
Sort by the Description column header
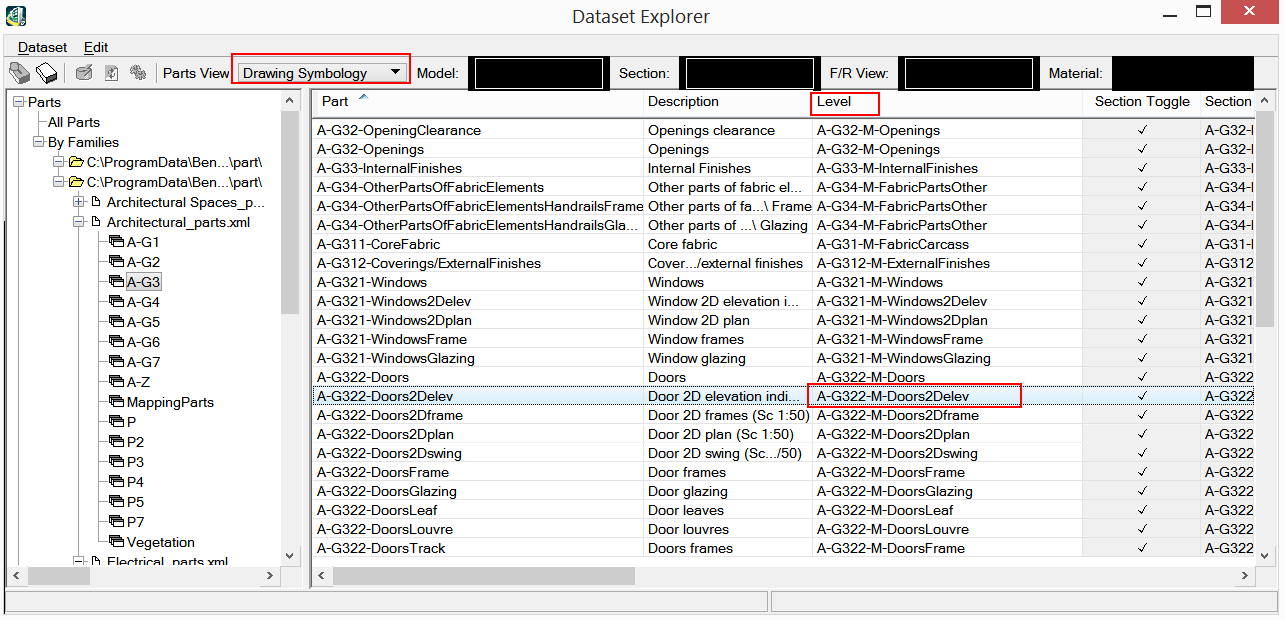[728, 101]
